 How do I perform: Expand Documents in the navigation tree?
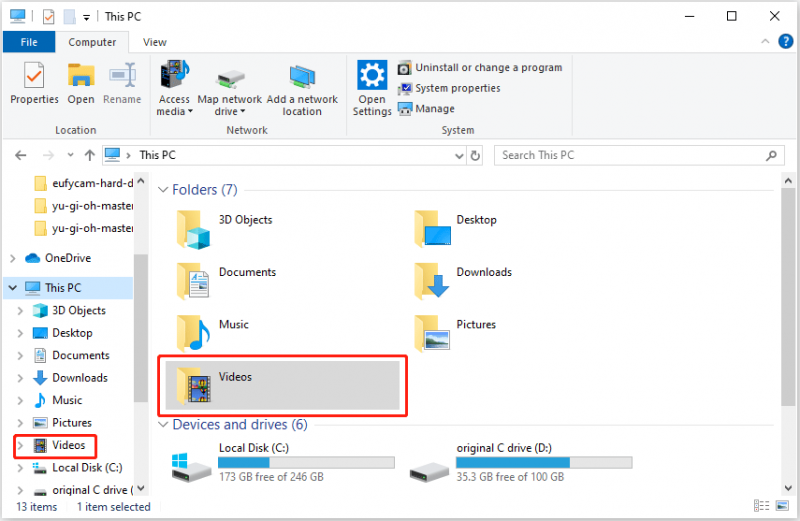point(20,356)
